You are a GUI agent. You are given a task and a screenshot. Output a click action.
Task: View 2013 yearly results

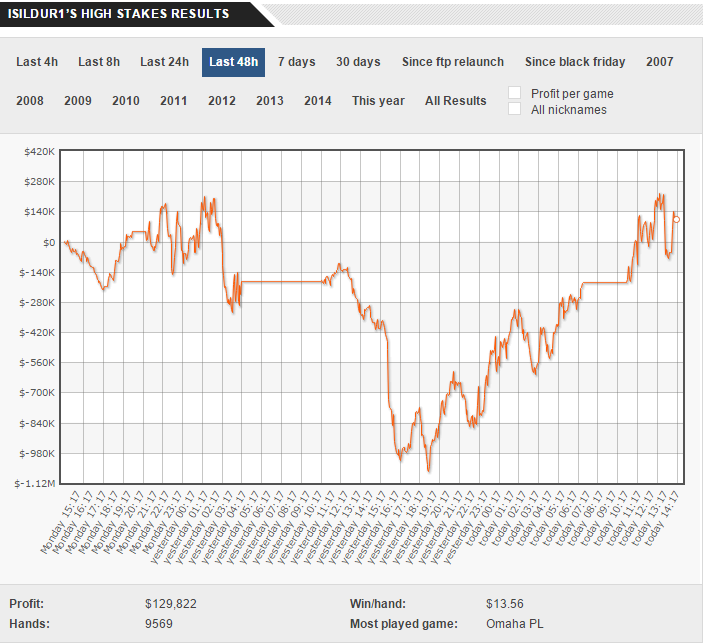269,101
